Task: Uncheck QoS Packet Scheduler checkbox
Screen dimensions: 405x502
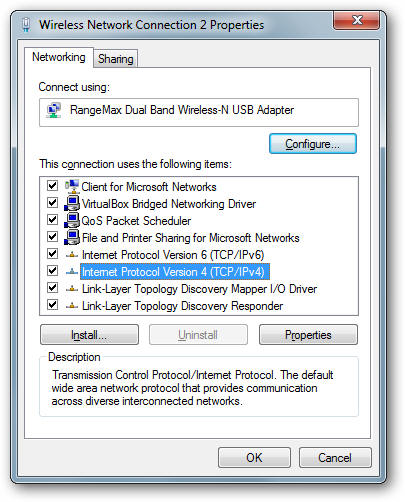Action: [52, 220]
